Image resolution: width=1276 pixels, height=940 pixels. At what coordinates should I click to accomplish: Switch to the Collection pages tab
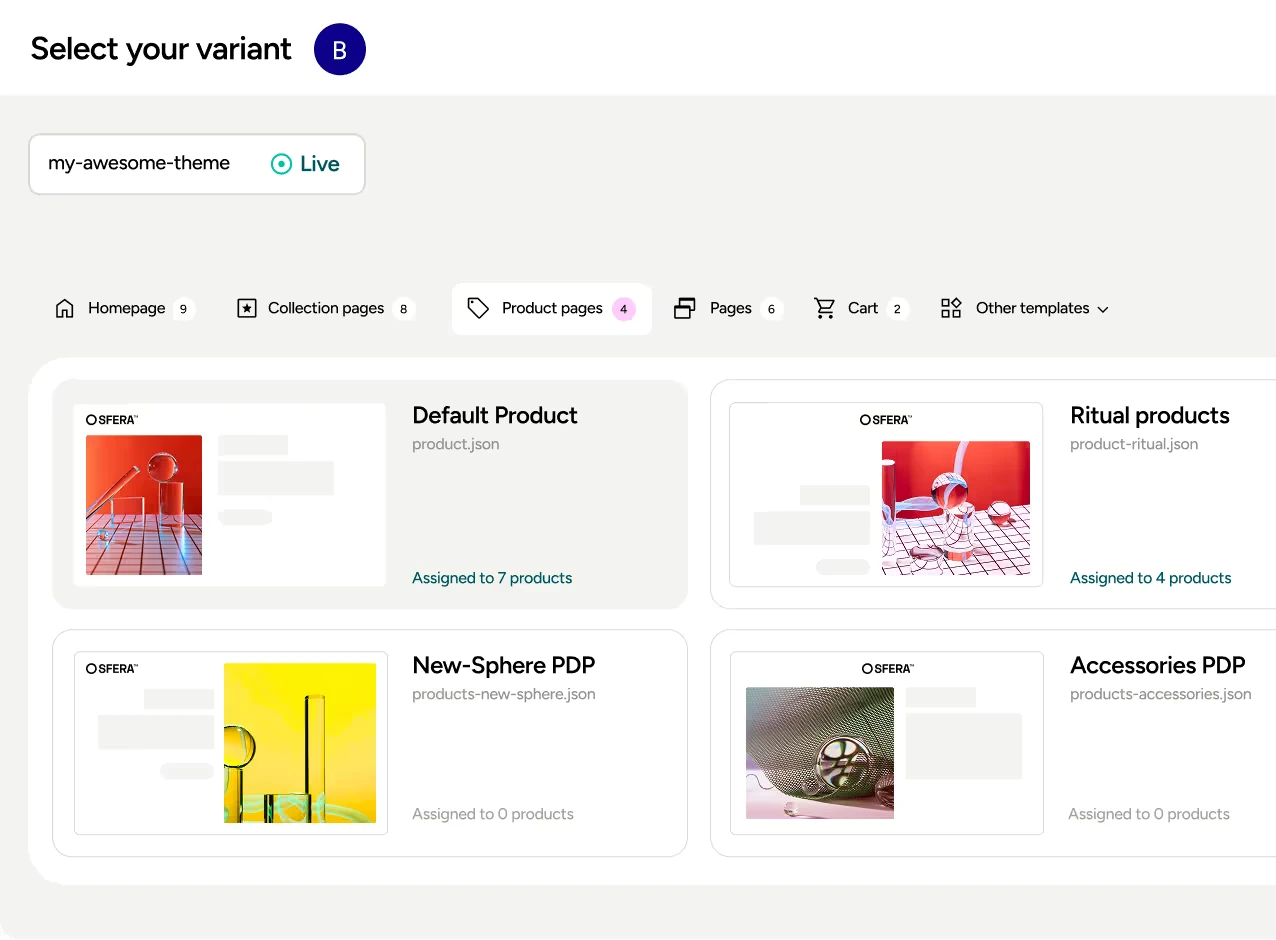(325, 308)
